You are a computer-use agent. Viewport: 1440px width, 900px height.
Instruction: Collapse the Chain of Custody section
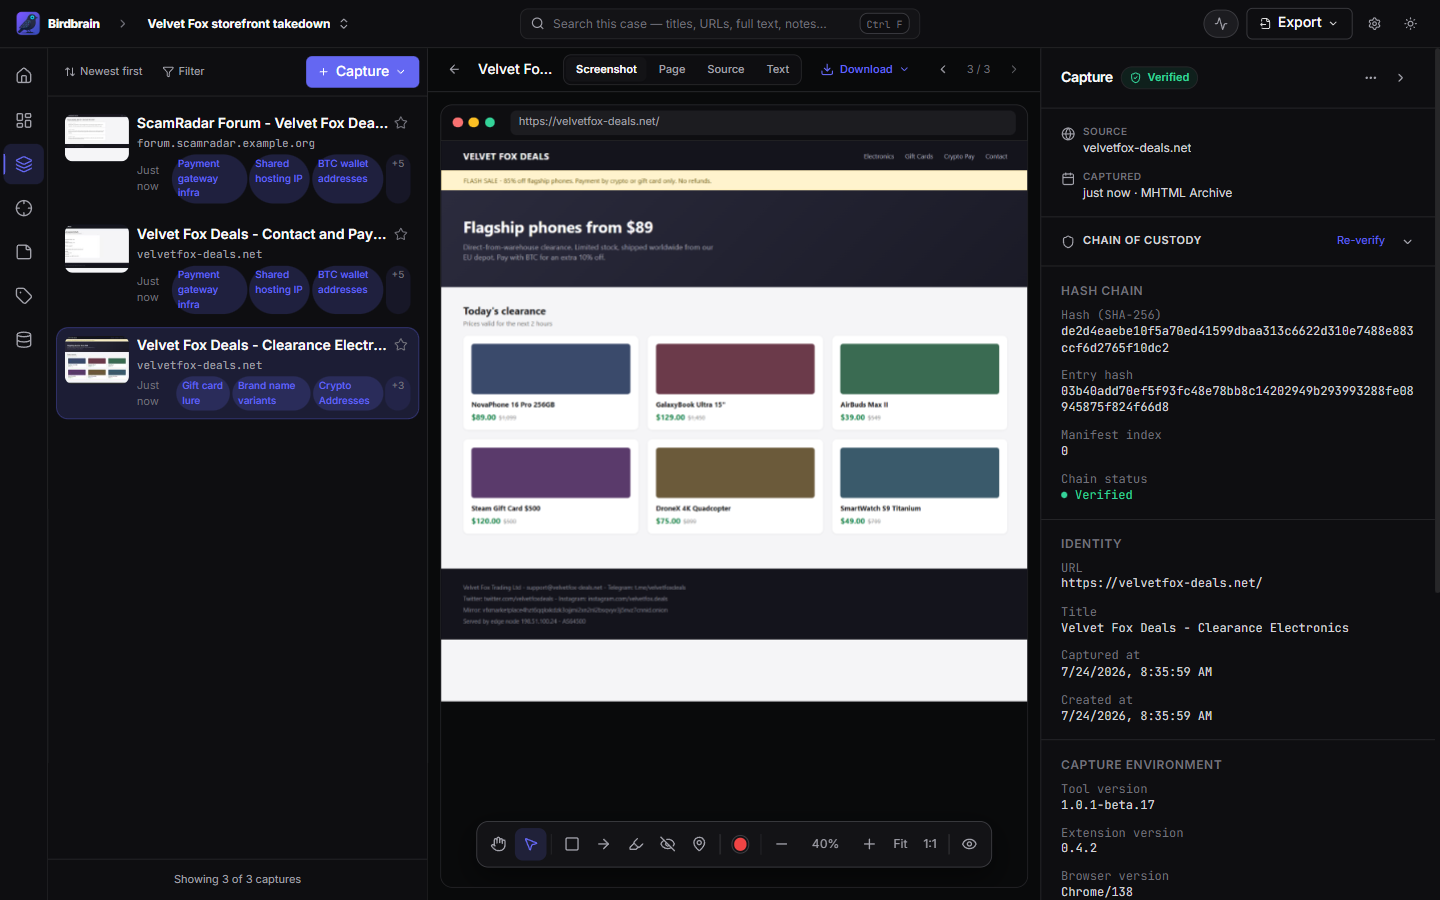pos(1408,241)
